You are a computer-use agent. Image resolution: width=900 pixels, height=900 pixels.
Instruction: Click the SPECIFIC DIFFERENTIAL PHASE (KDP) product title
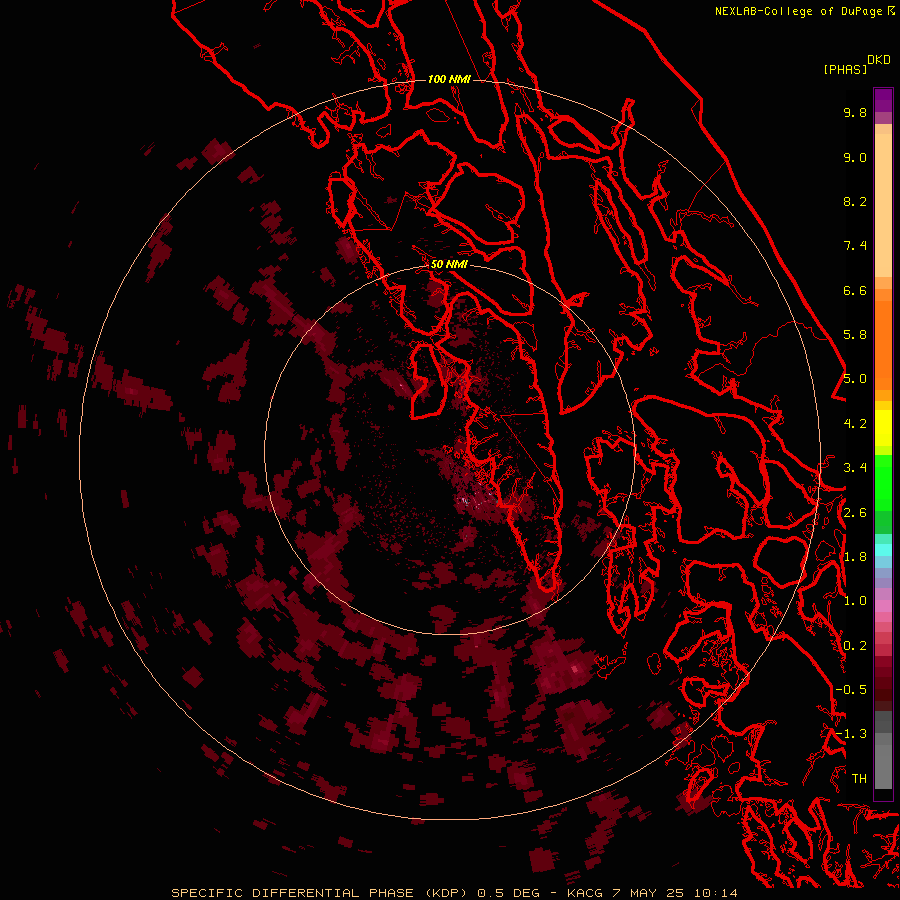[321, 893]
